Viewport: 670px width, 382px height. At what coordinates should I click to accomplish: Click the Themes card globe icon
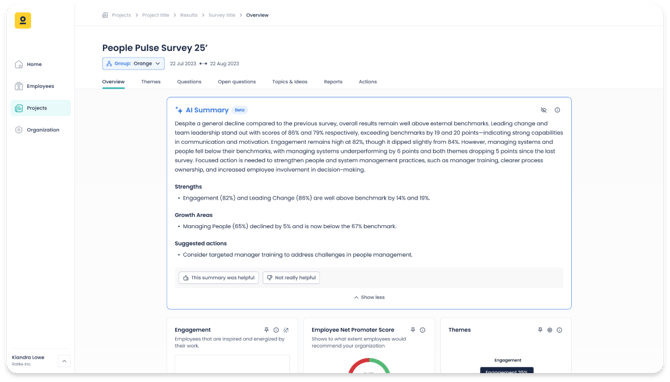point(550,330)
